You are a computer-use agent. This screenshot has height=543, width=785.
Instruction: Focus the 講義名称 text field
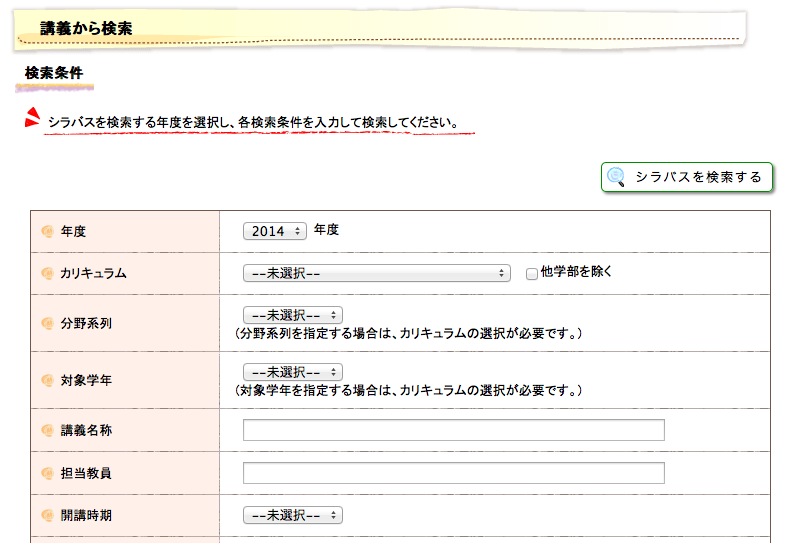click(453, 430)
